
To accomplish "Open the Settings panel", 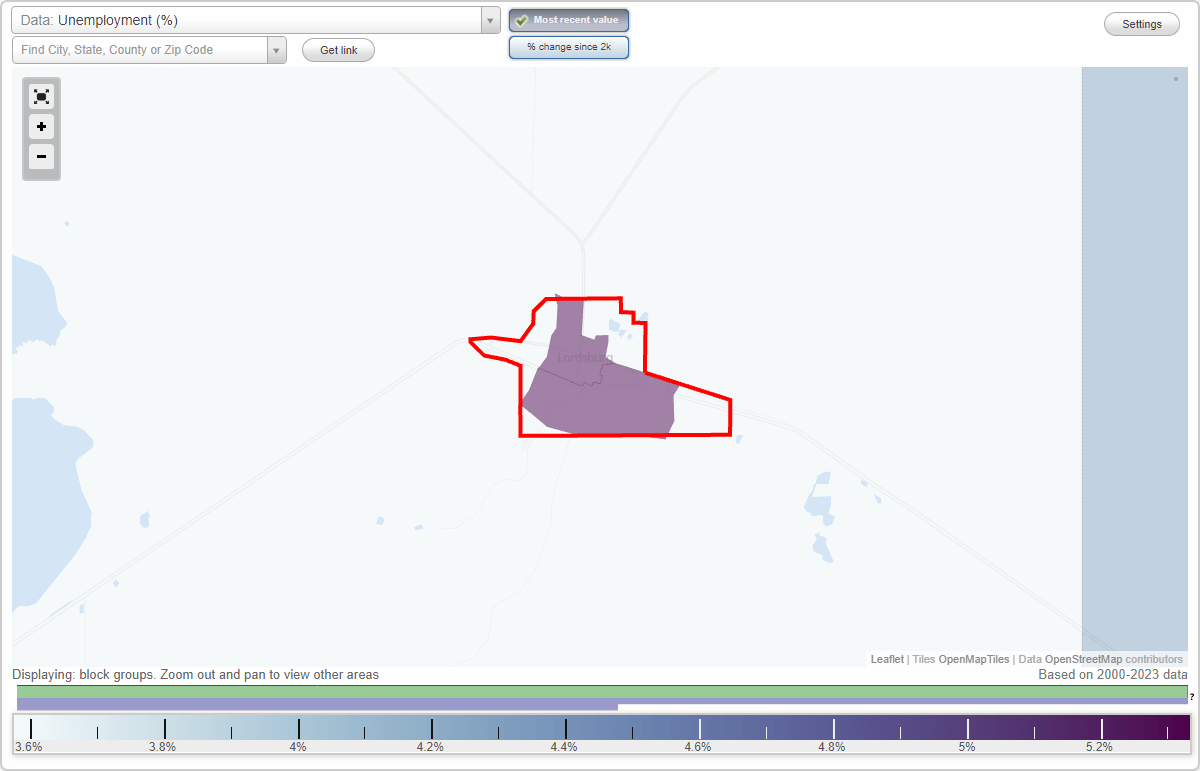I will (x=1141, y=23).
